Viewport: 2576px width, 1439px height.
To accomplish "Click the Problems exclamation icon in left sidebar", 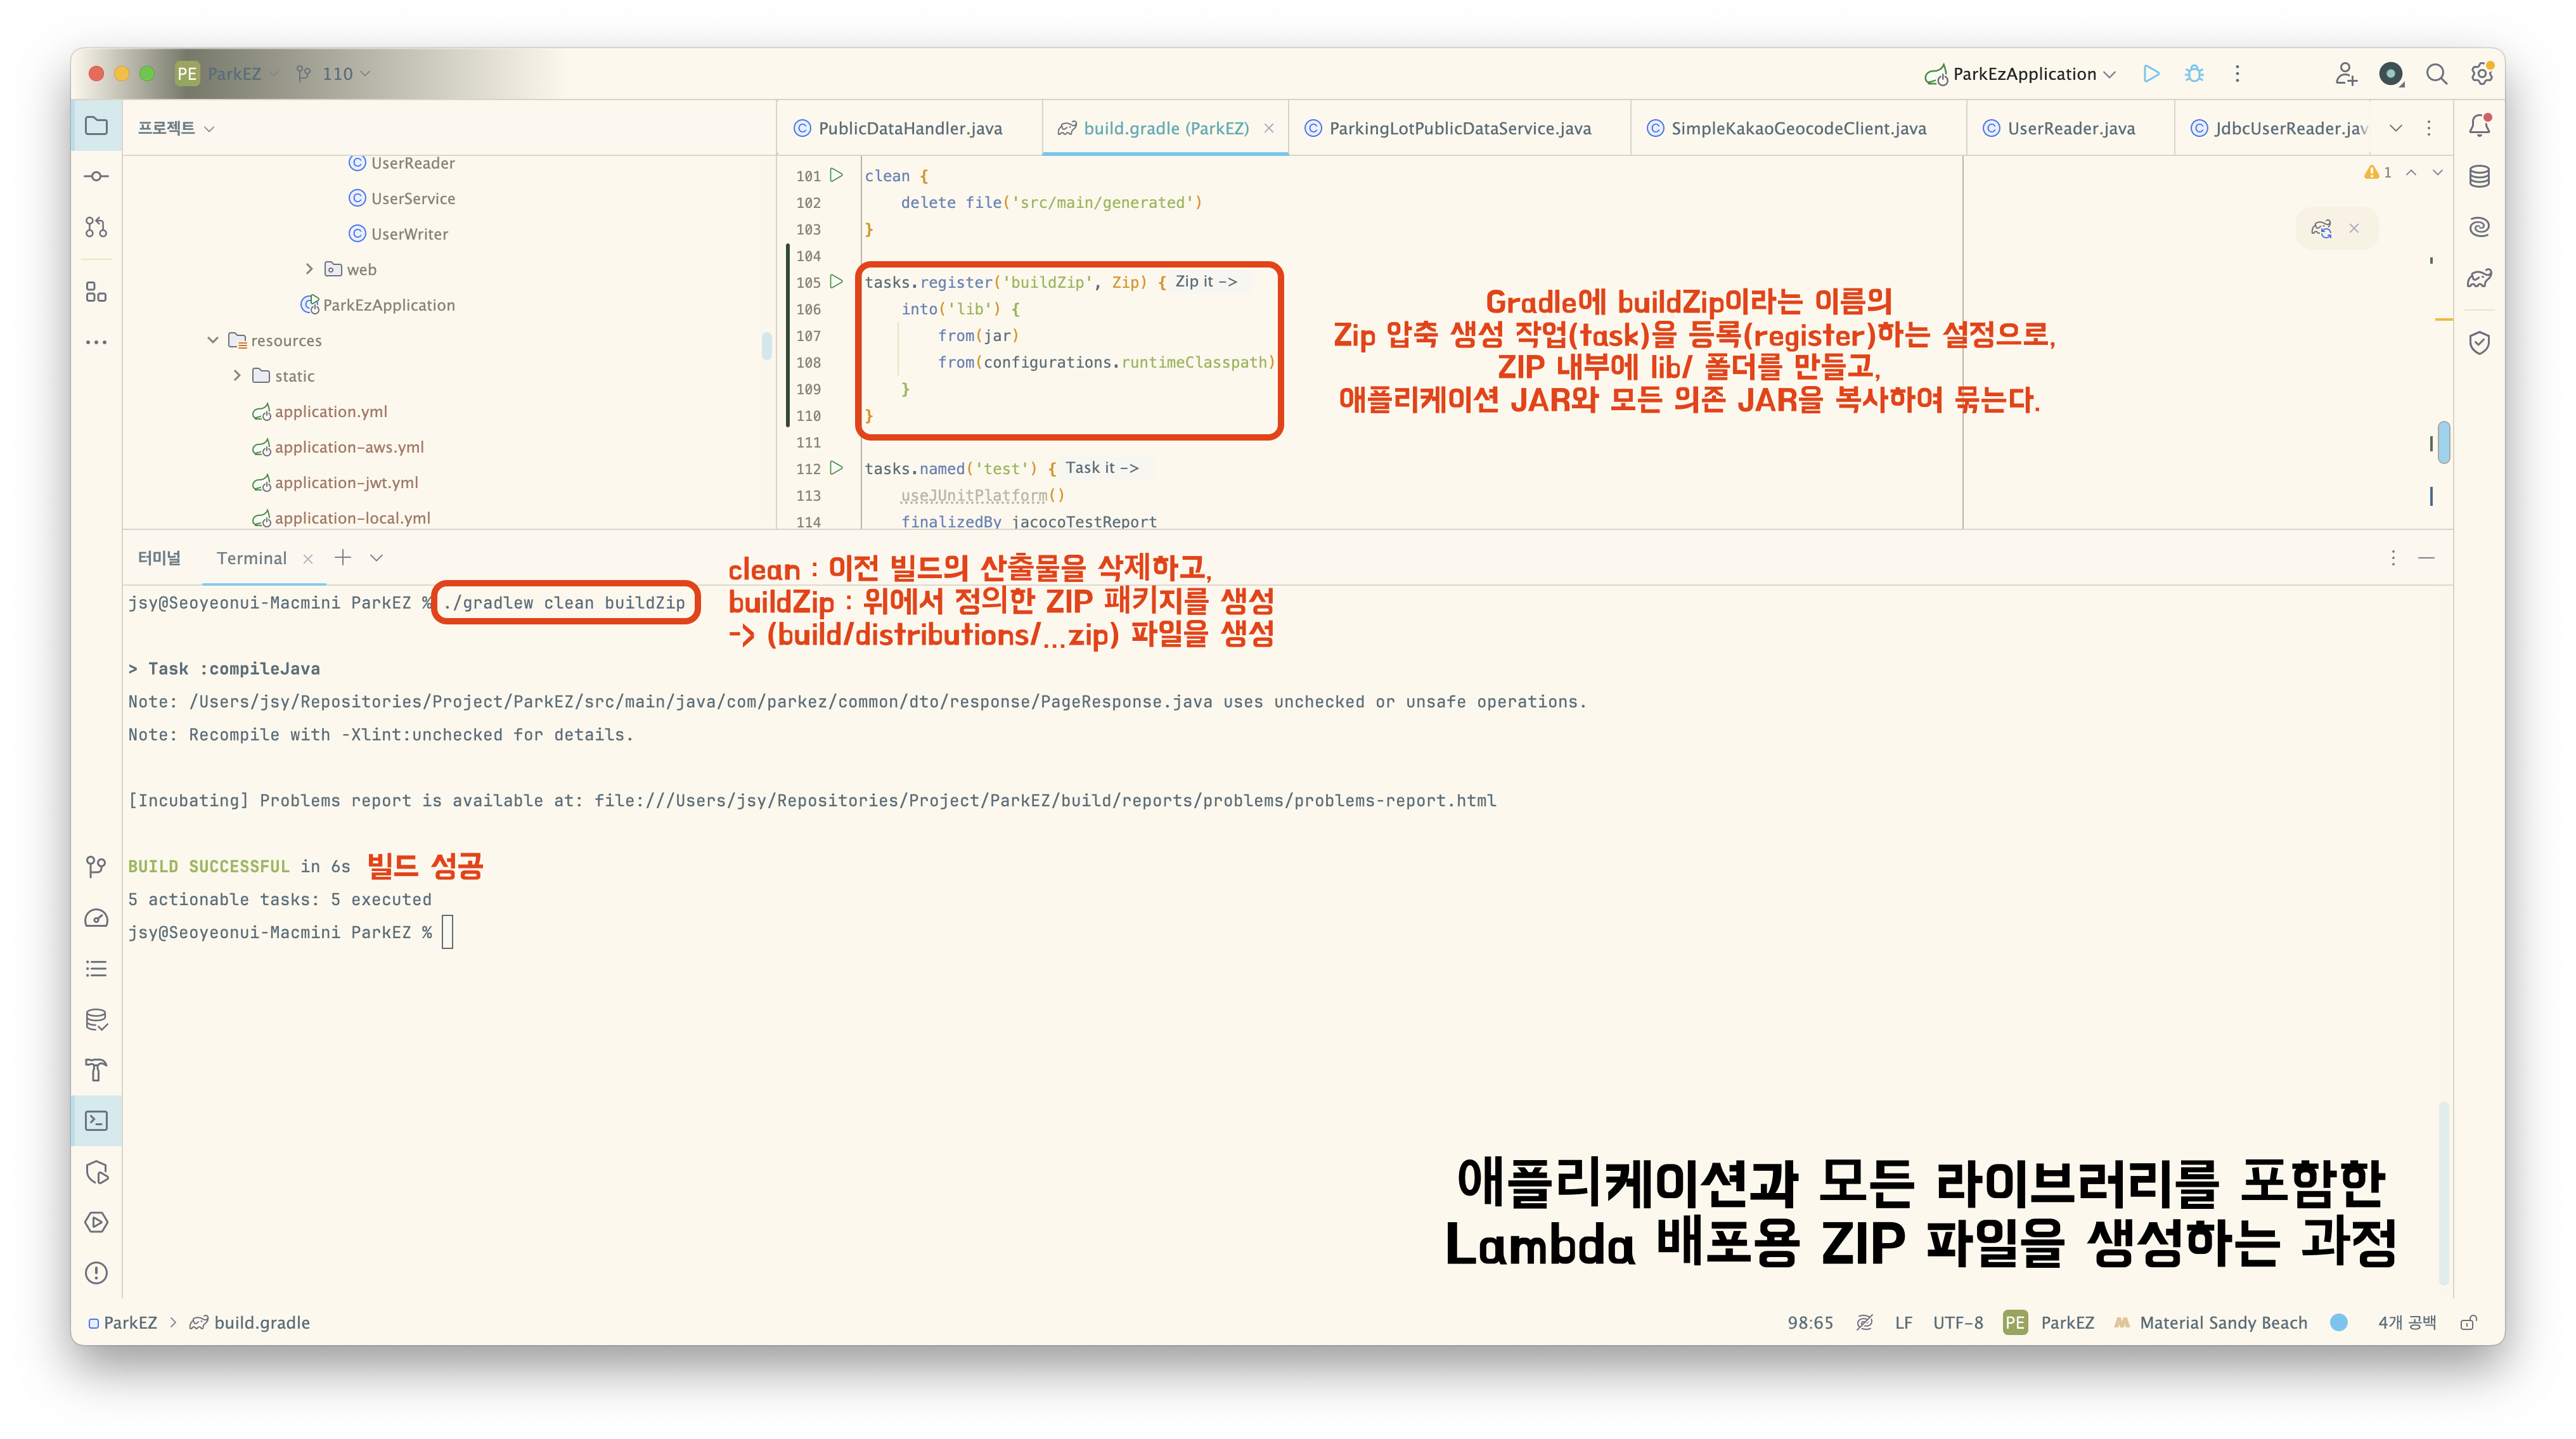I will (96, 1273).
